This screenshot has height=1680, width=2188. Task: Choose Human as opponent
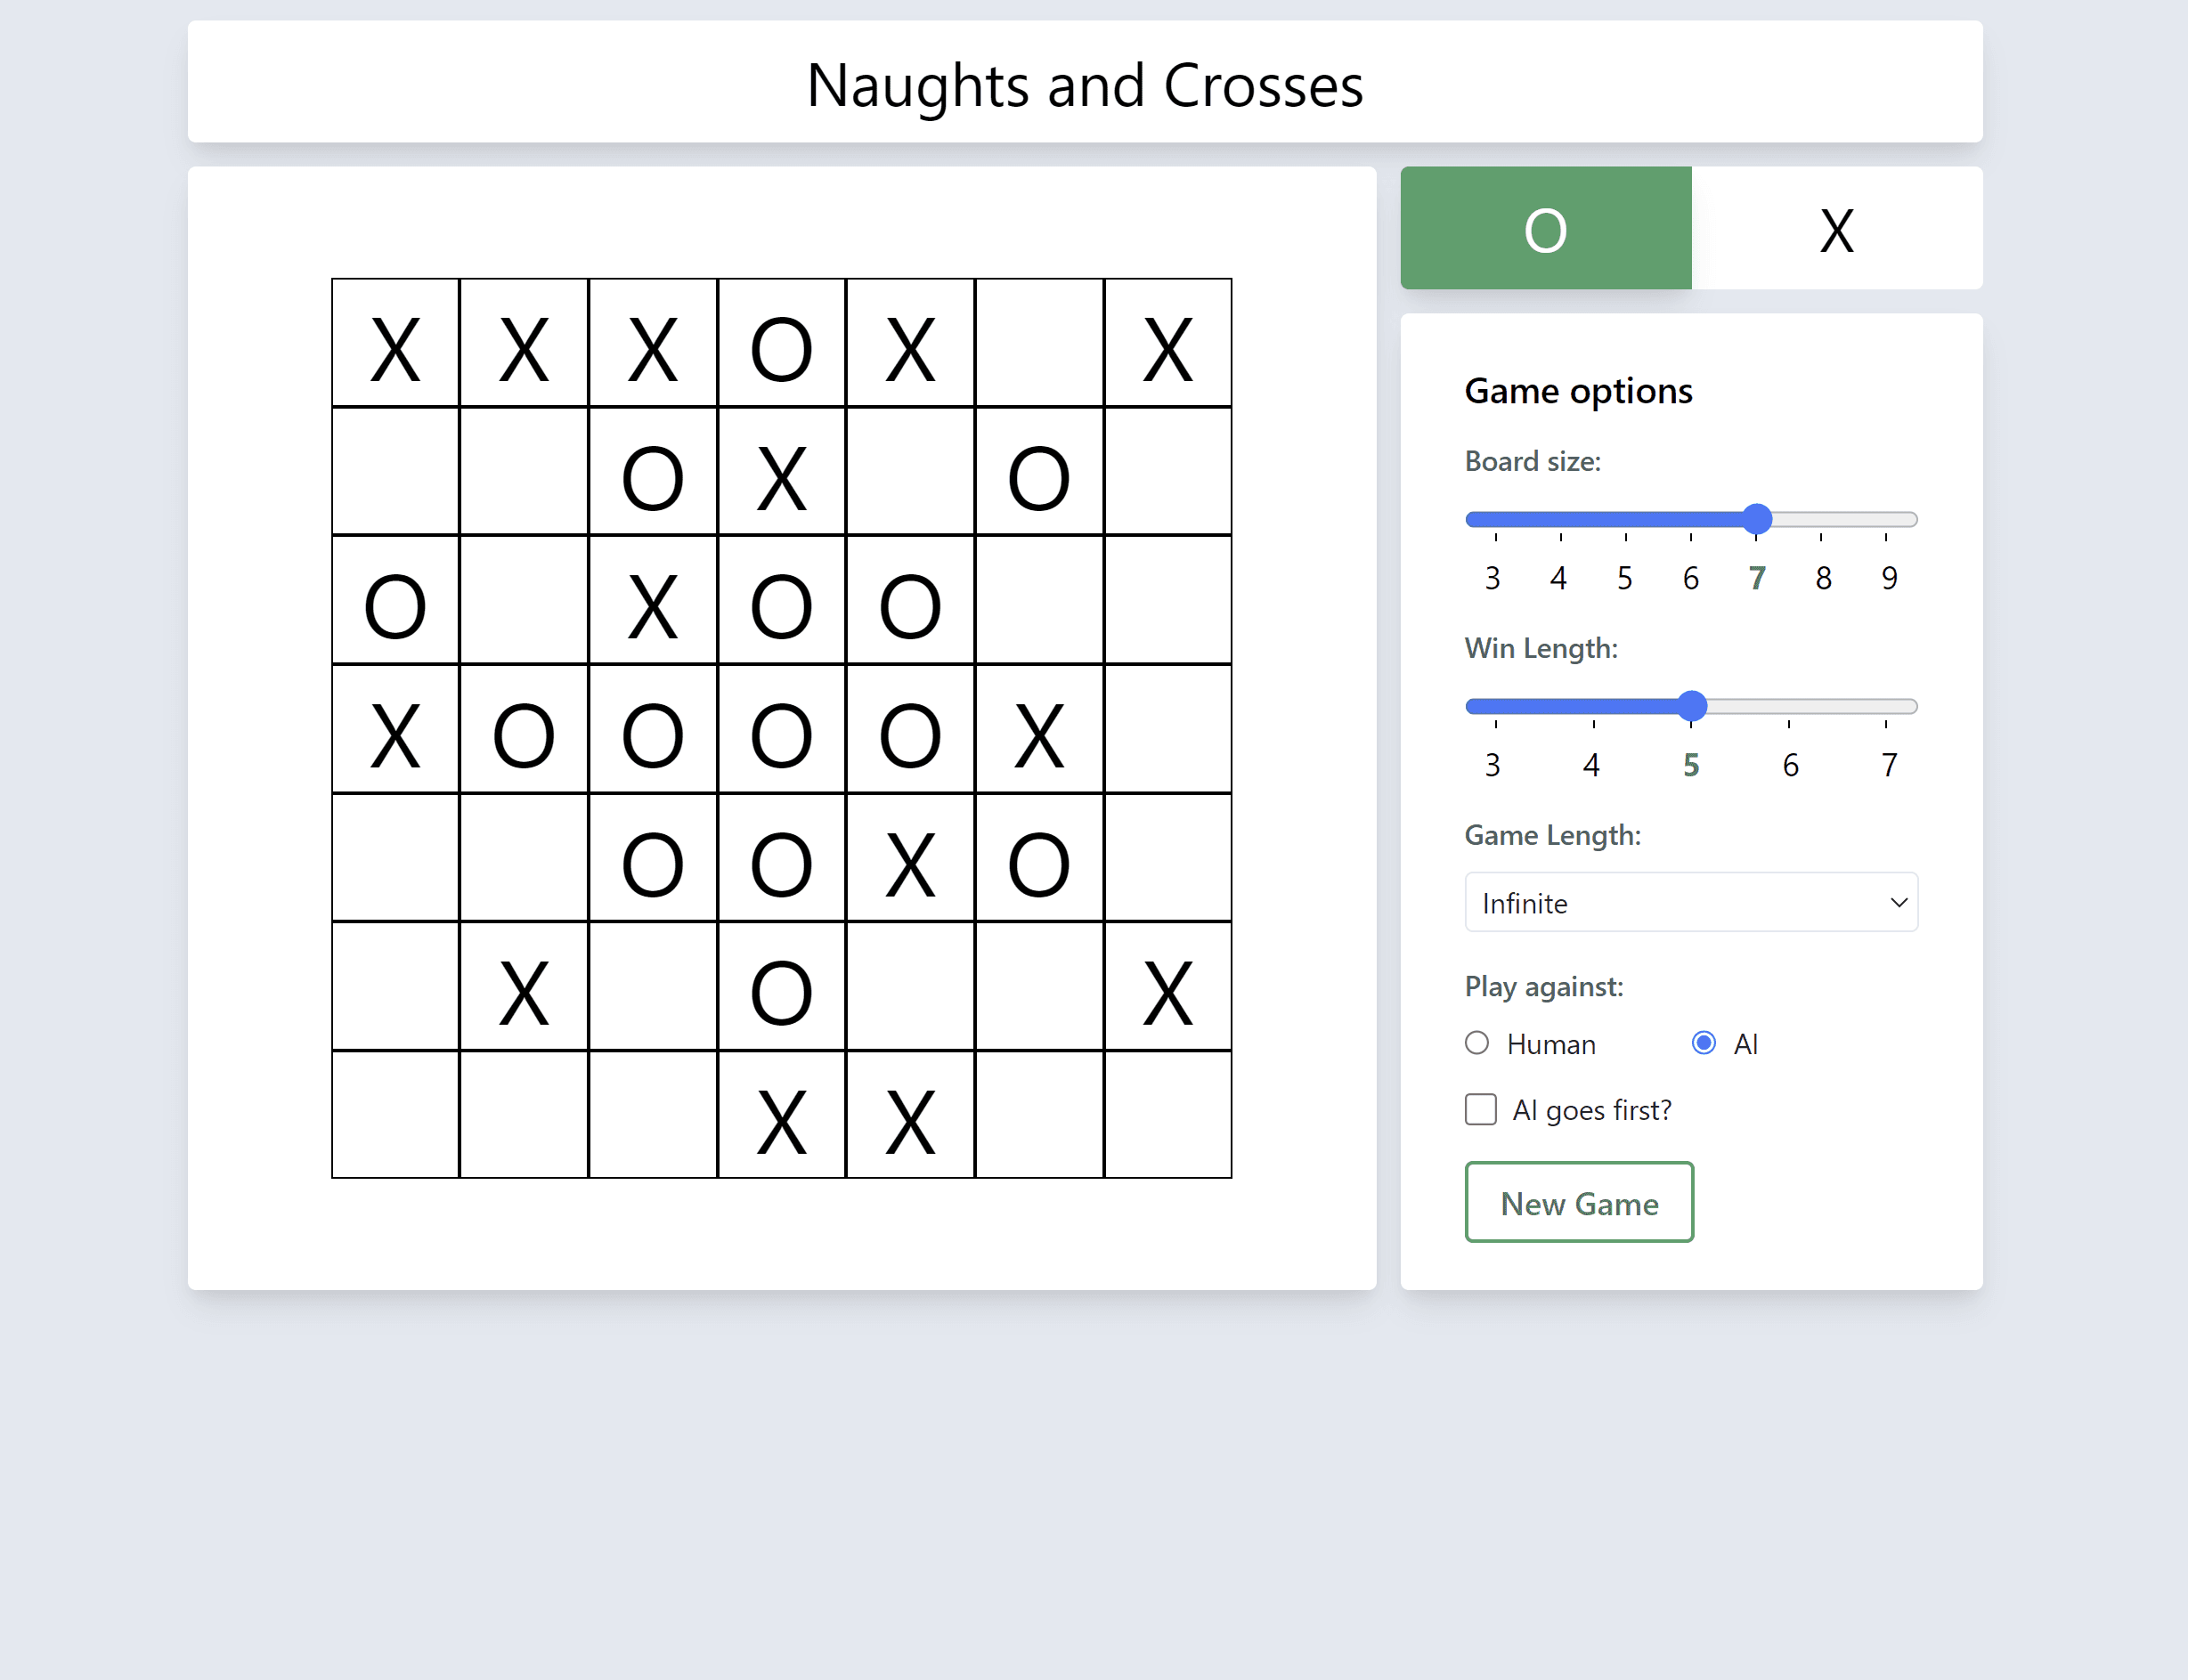coord(1477,1043)
